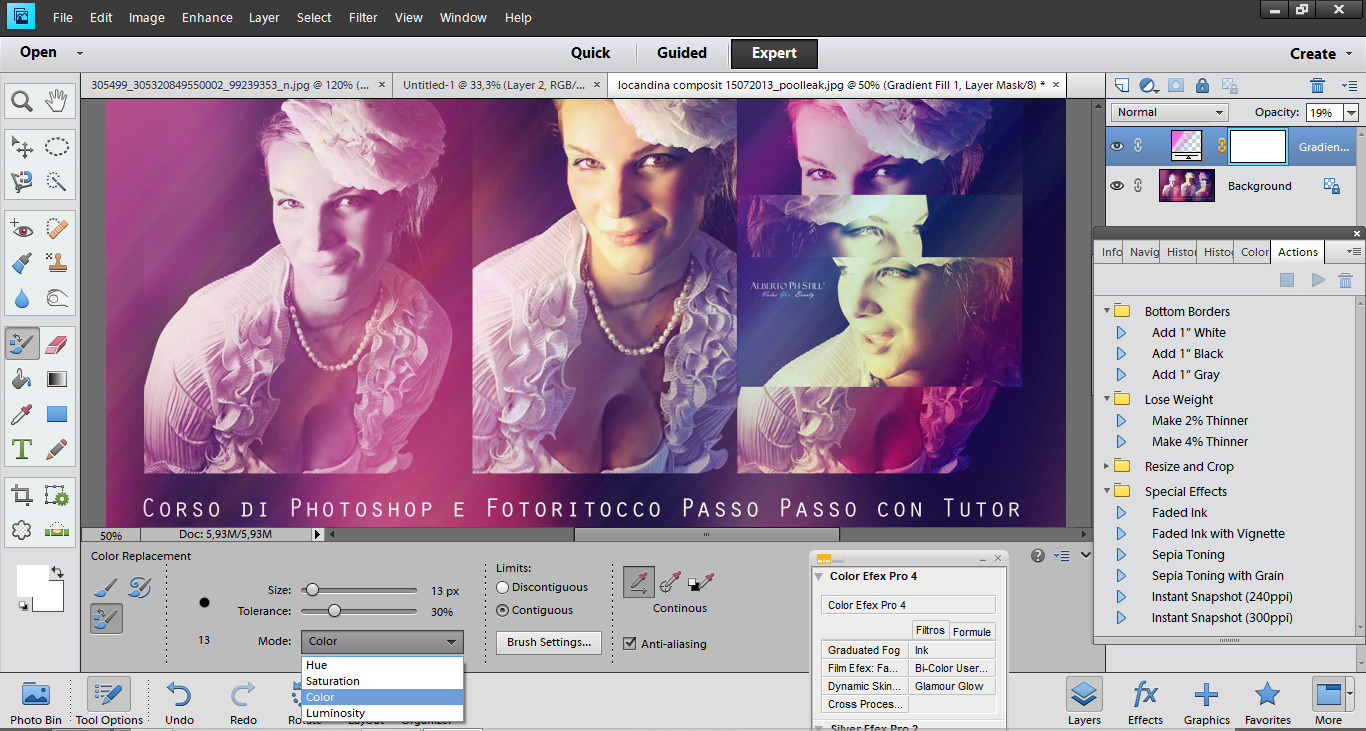Select the Cookie Cutter tool
The image size is (1366, 731).
click(22, 529)
